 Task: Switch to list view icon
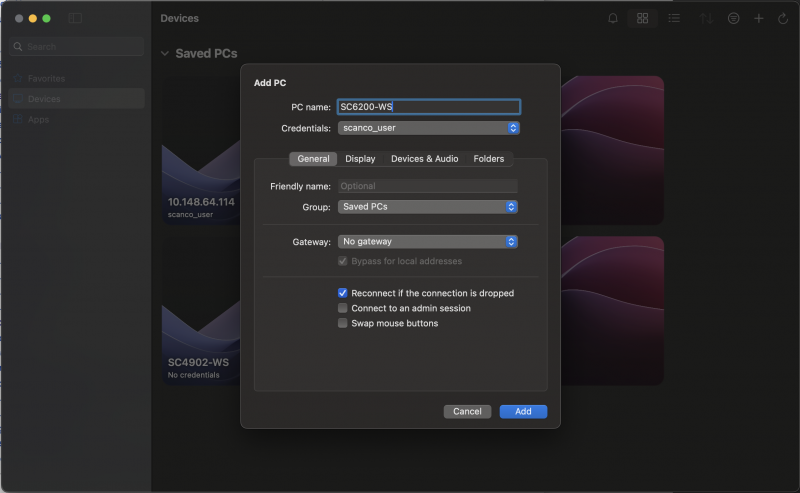tap(674, 18)
